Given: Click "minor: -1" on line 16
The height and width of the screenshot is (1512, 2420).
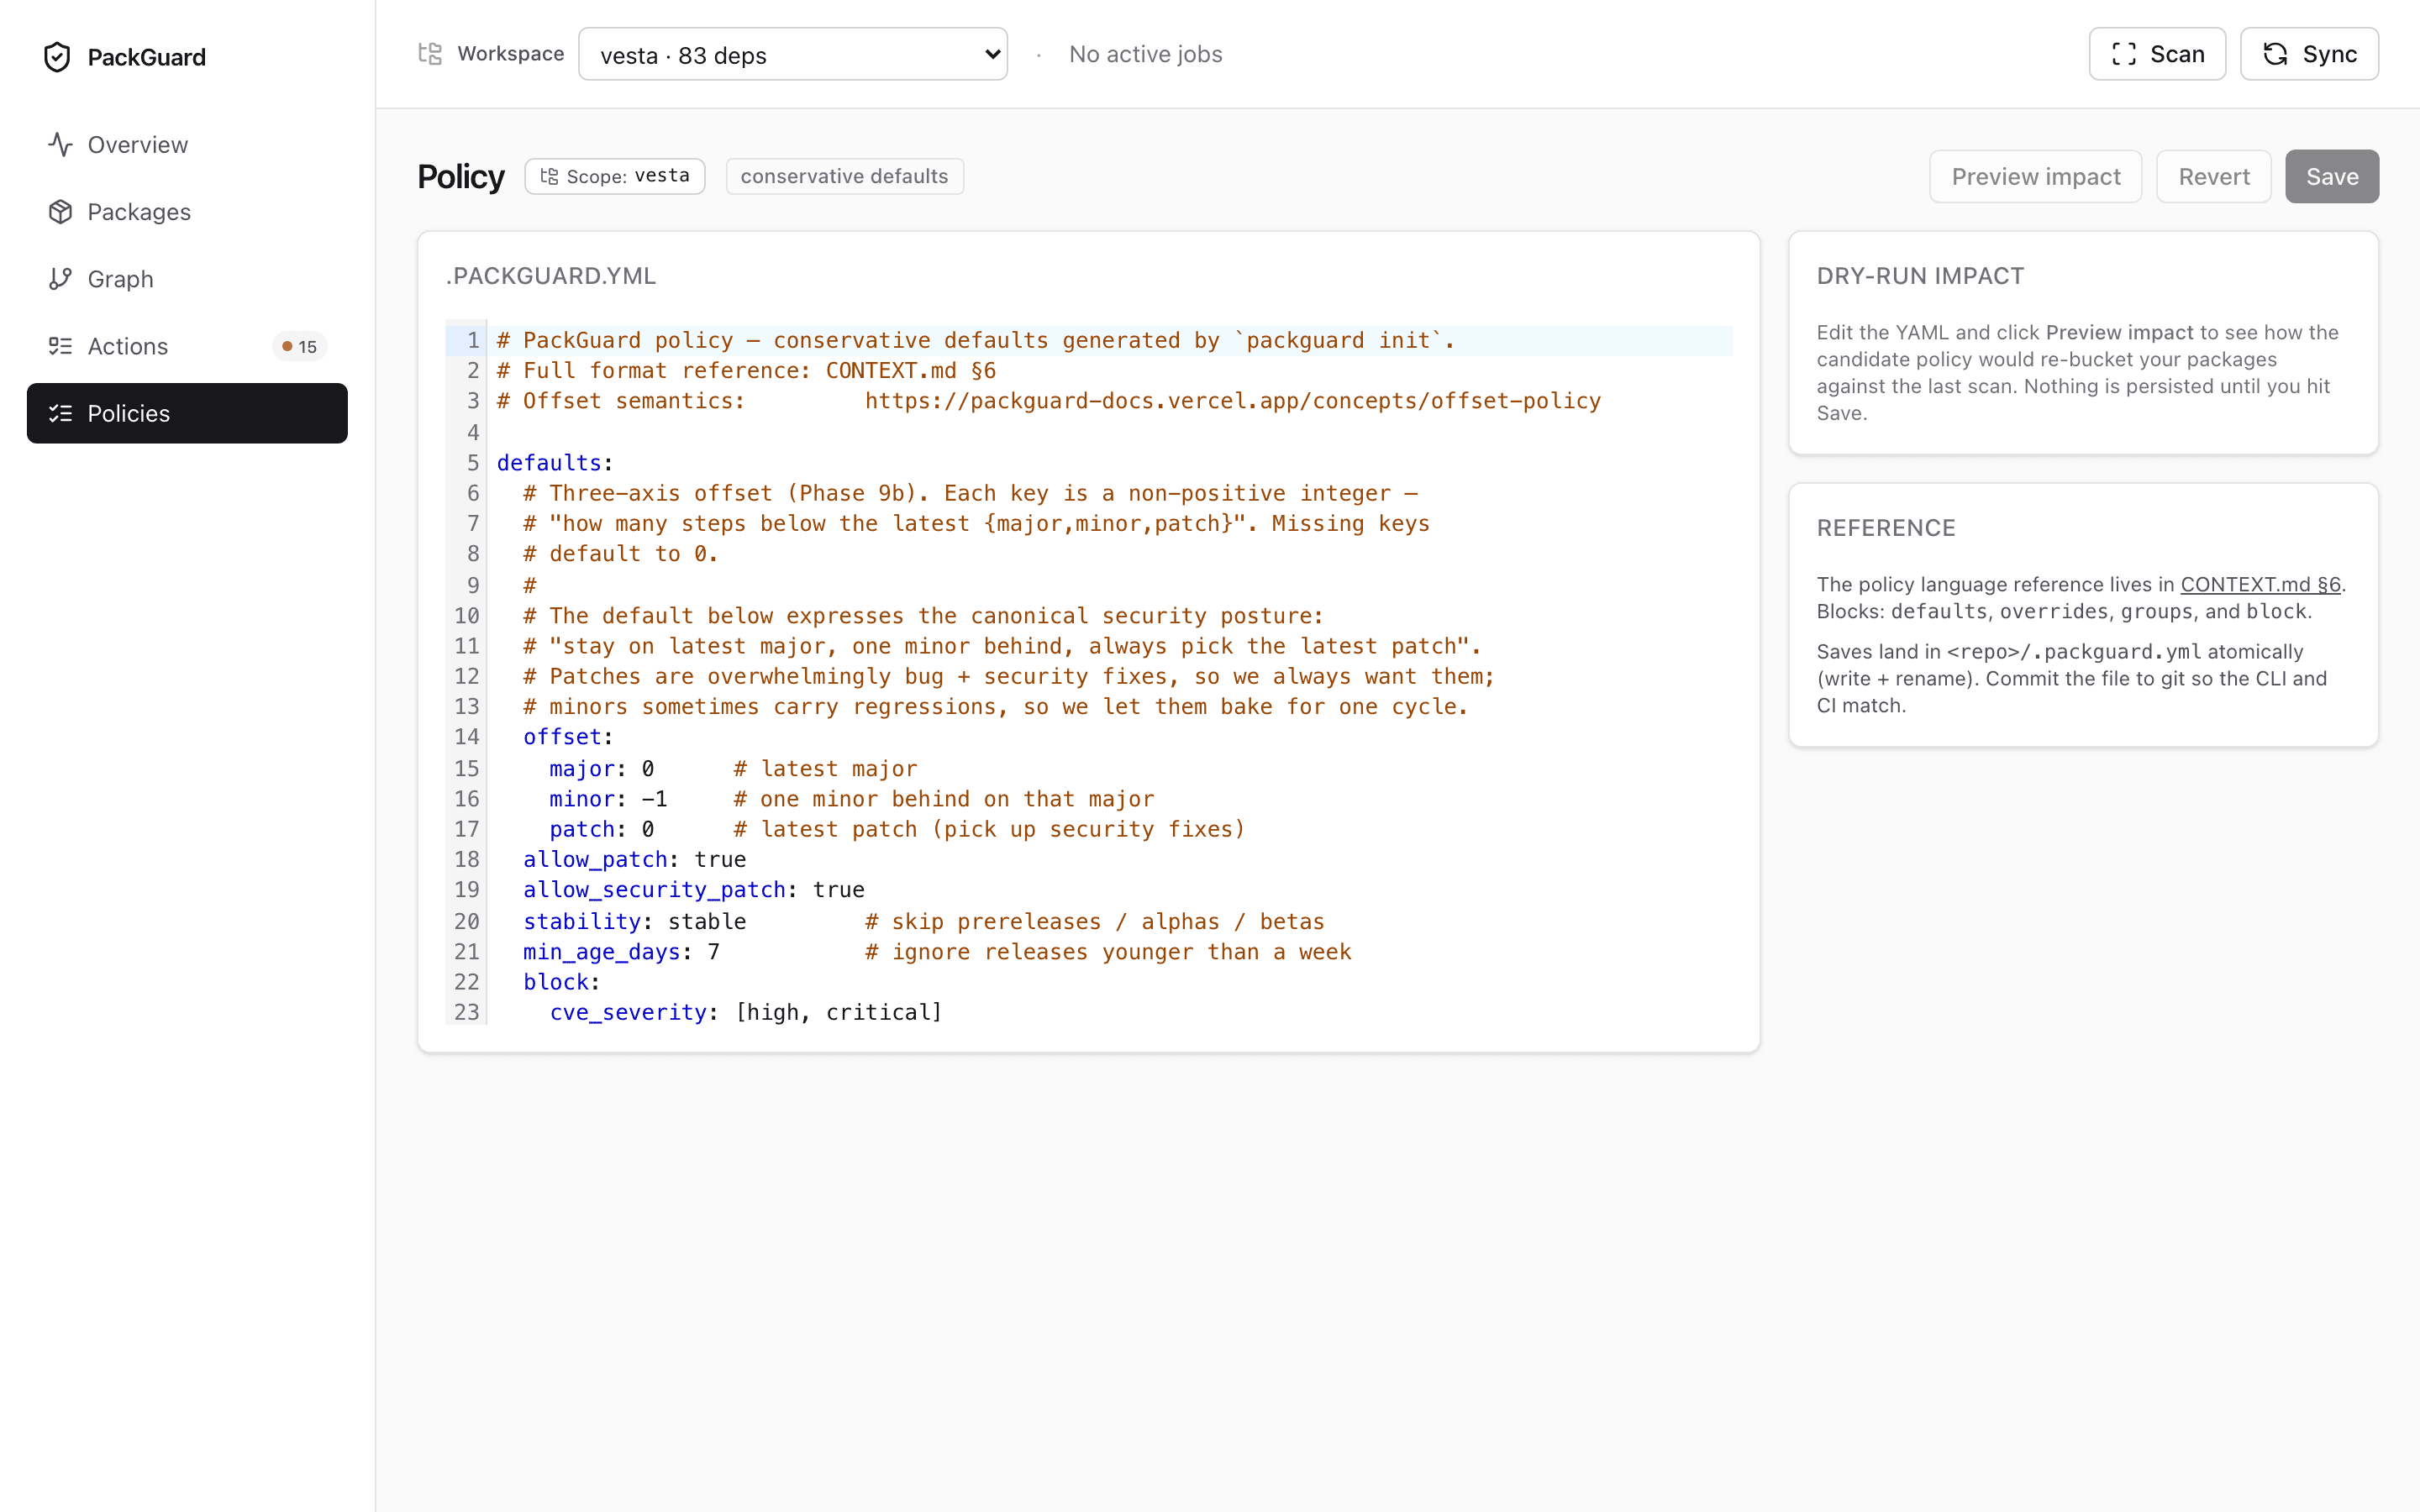Looking at the screenshot, I should (x=608, y=798).
